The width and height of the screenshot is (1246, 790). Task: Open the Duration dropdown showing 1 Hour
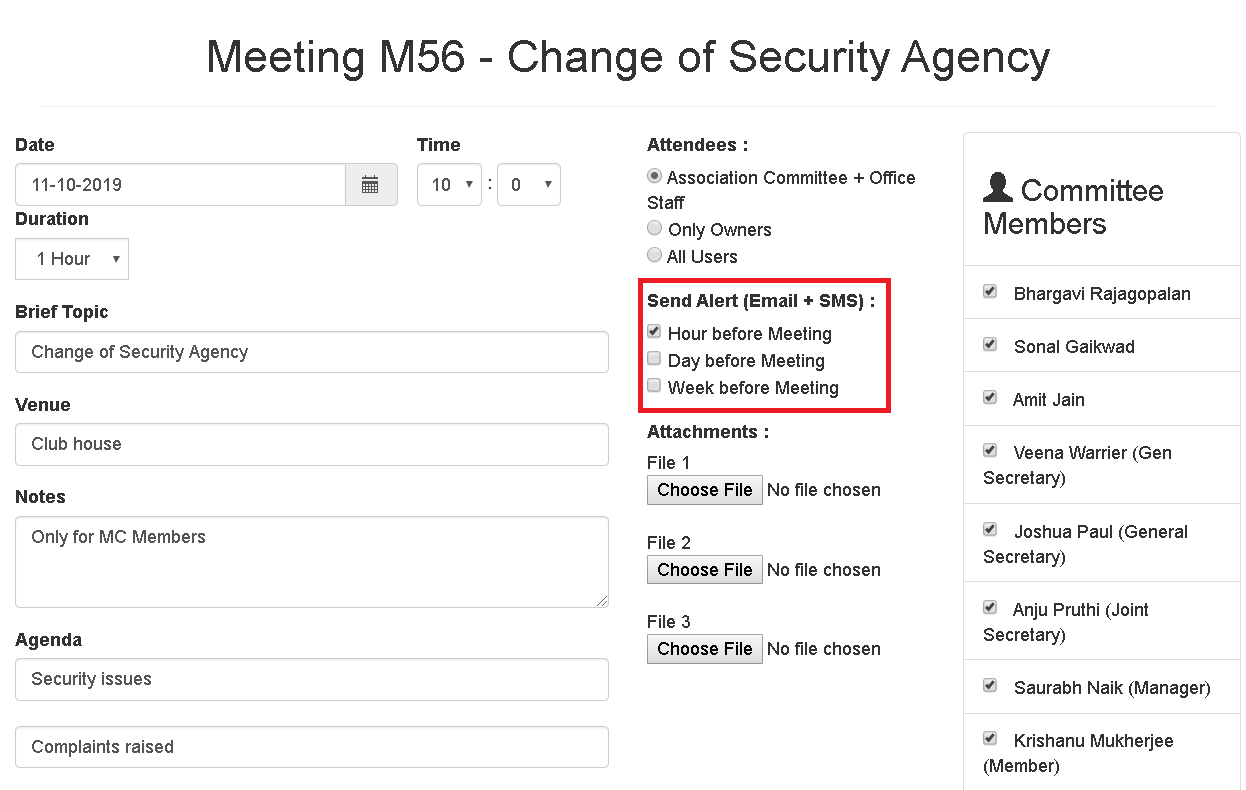pyautogui.click(x=71, y=258)
